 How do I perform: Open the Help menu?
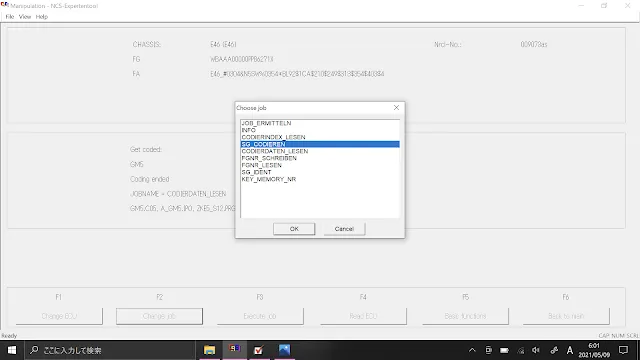point(42,17)
